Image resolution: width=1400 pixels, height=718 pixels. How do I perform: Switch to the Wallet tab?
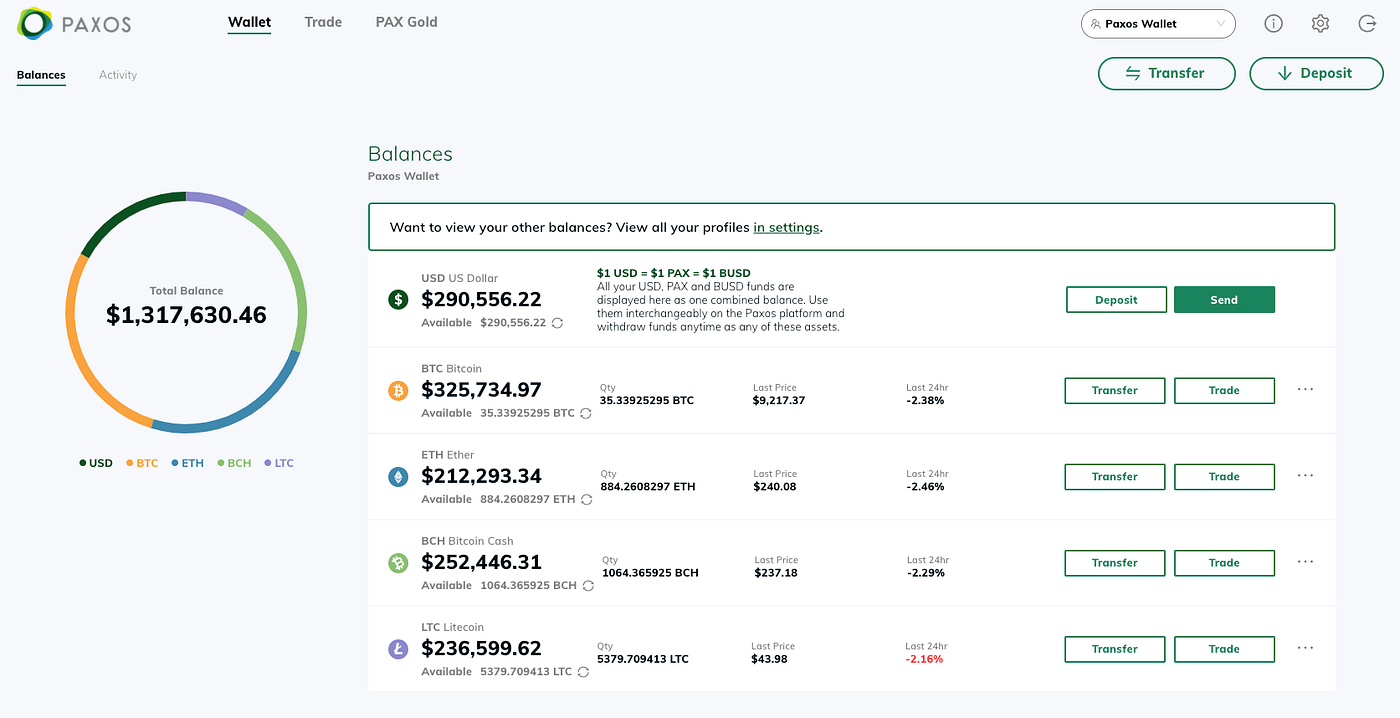coord(249,22)
